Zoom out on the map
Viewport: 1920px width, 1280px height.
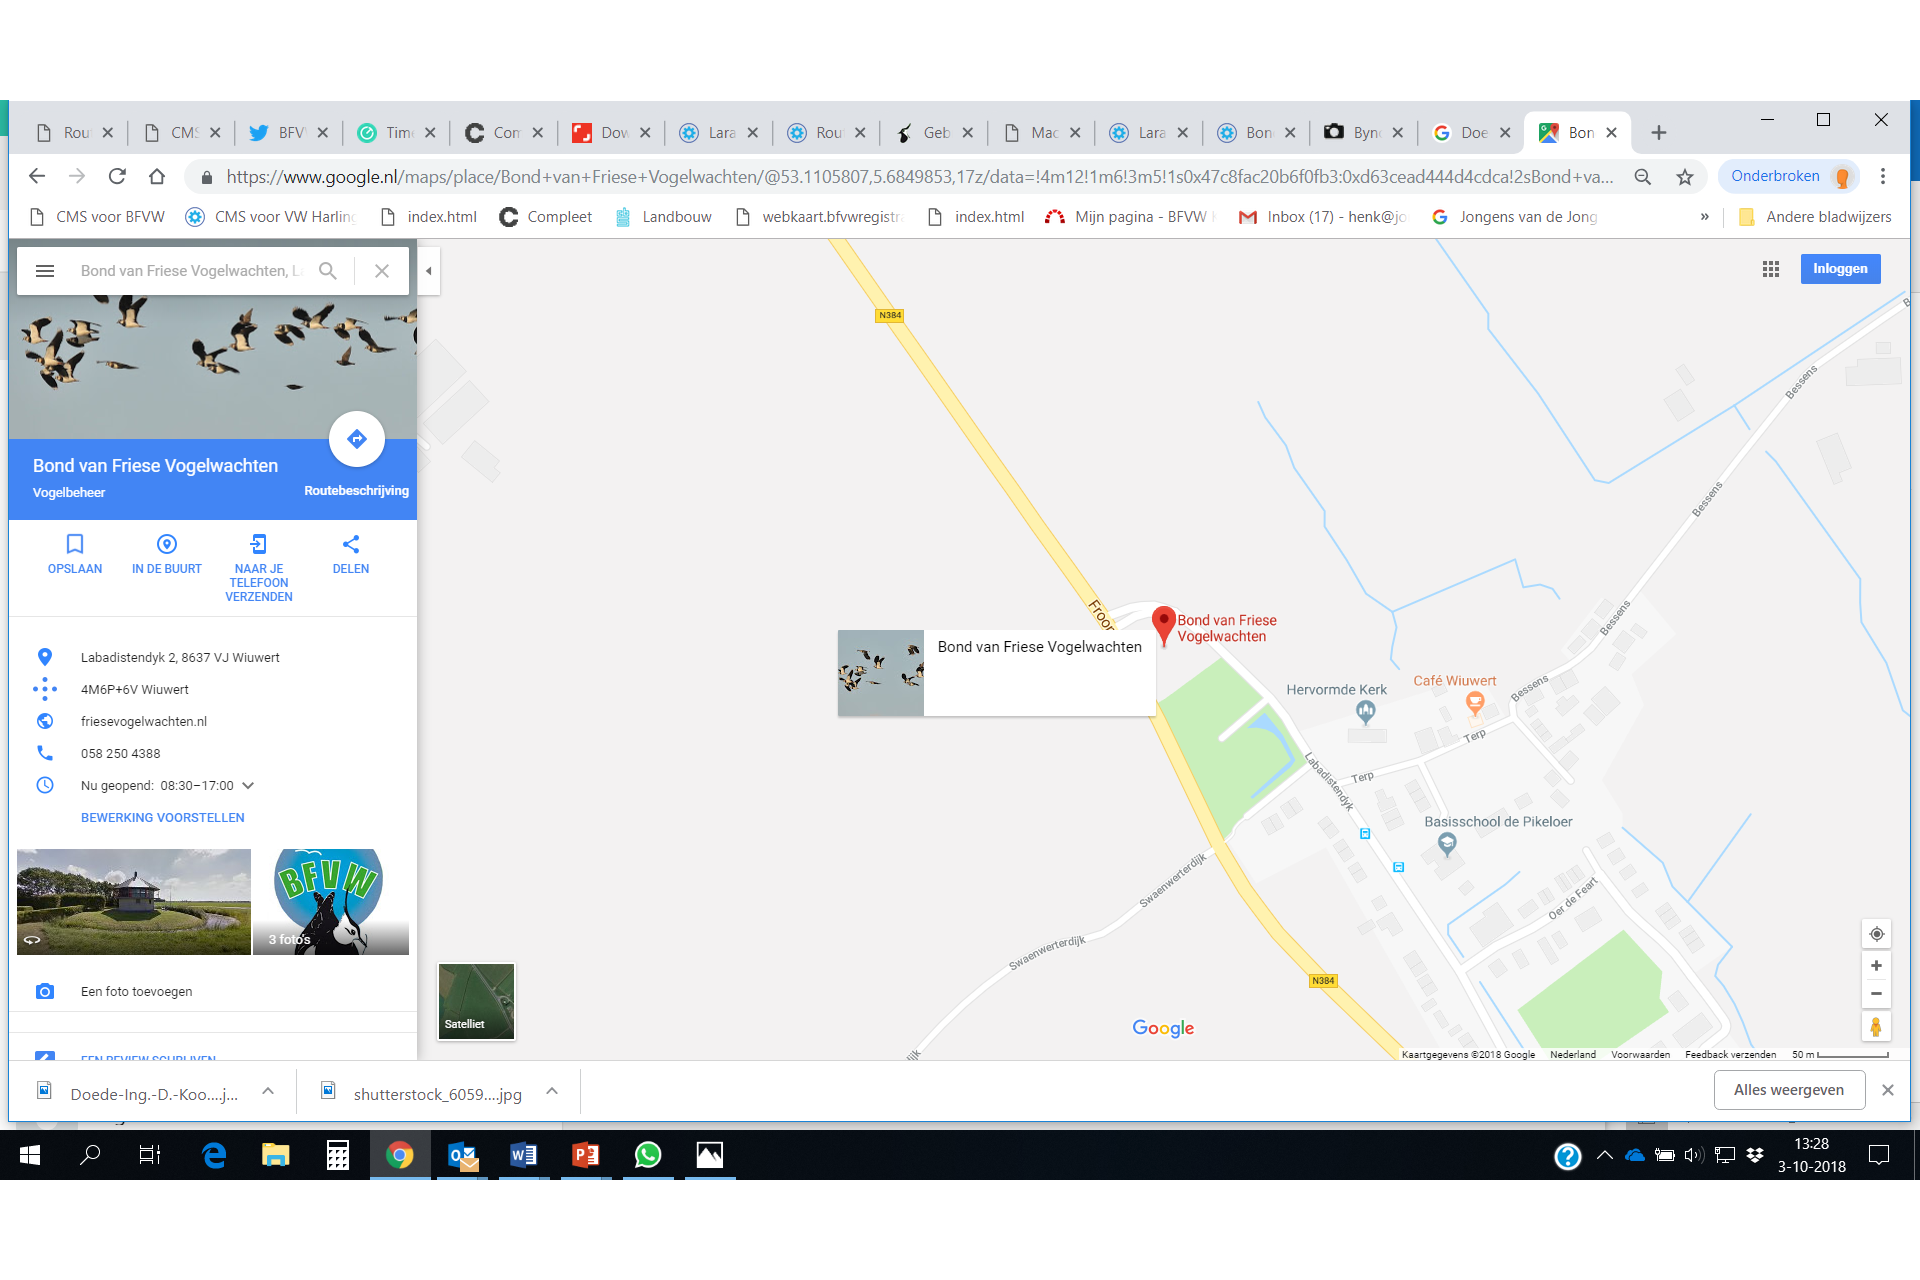tap(1877, 994)
